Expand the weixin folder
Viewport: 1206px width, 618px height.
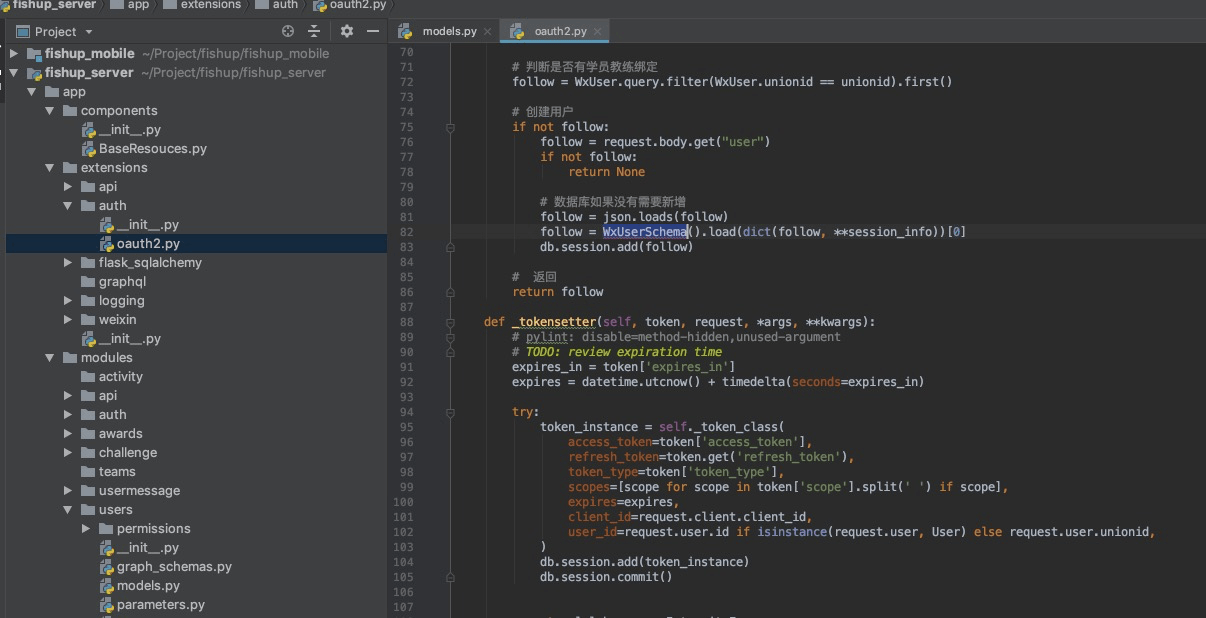(68, 319)
